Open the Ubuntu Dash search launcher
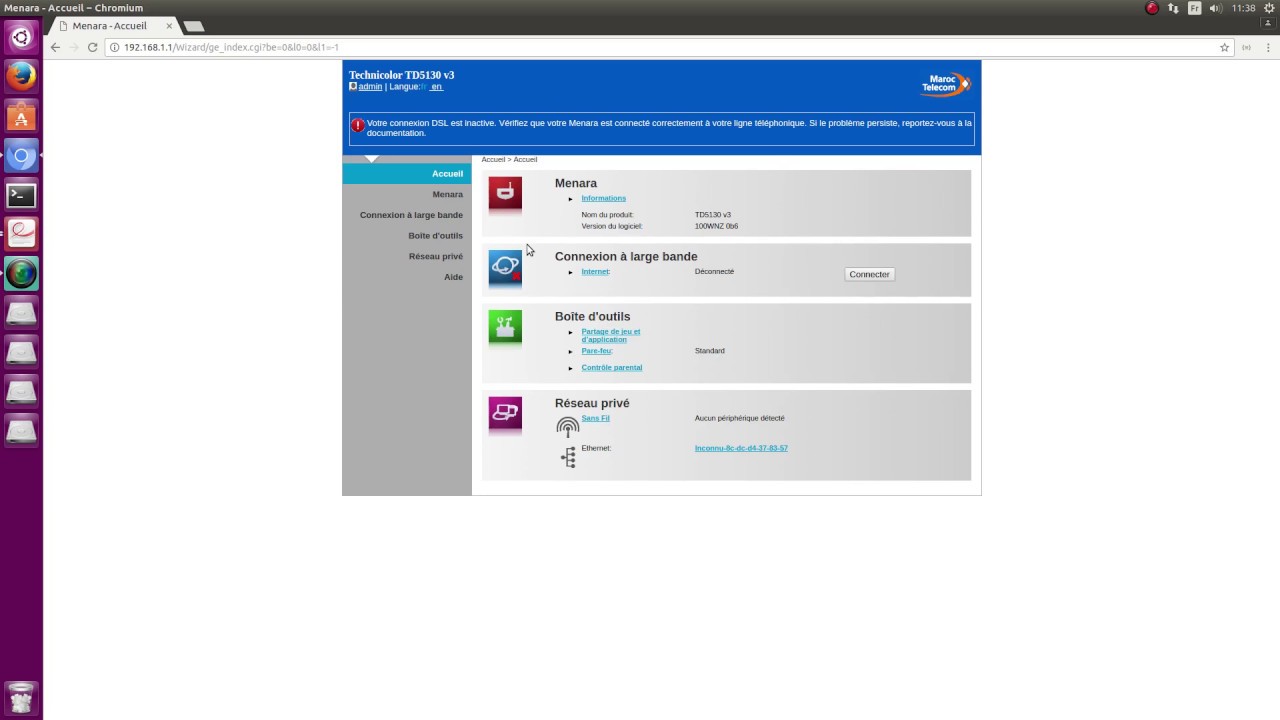 (21, 38)
